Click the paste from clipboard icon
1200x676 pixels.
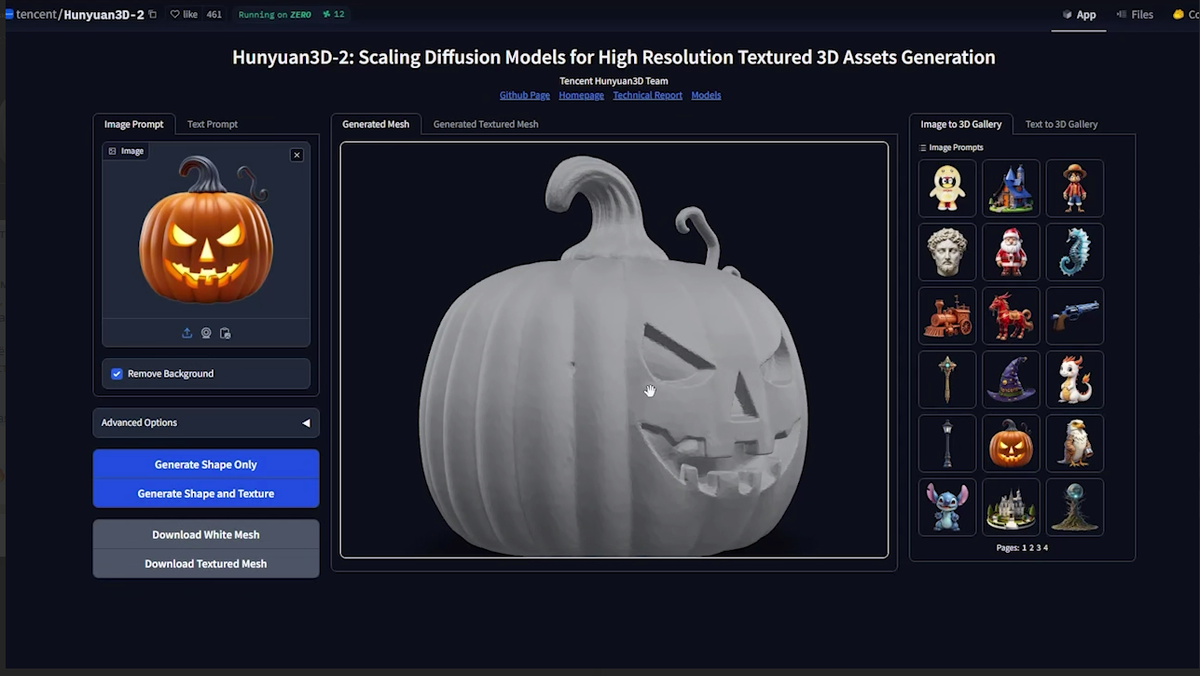pyautogui.click(x=225, y=333)
